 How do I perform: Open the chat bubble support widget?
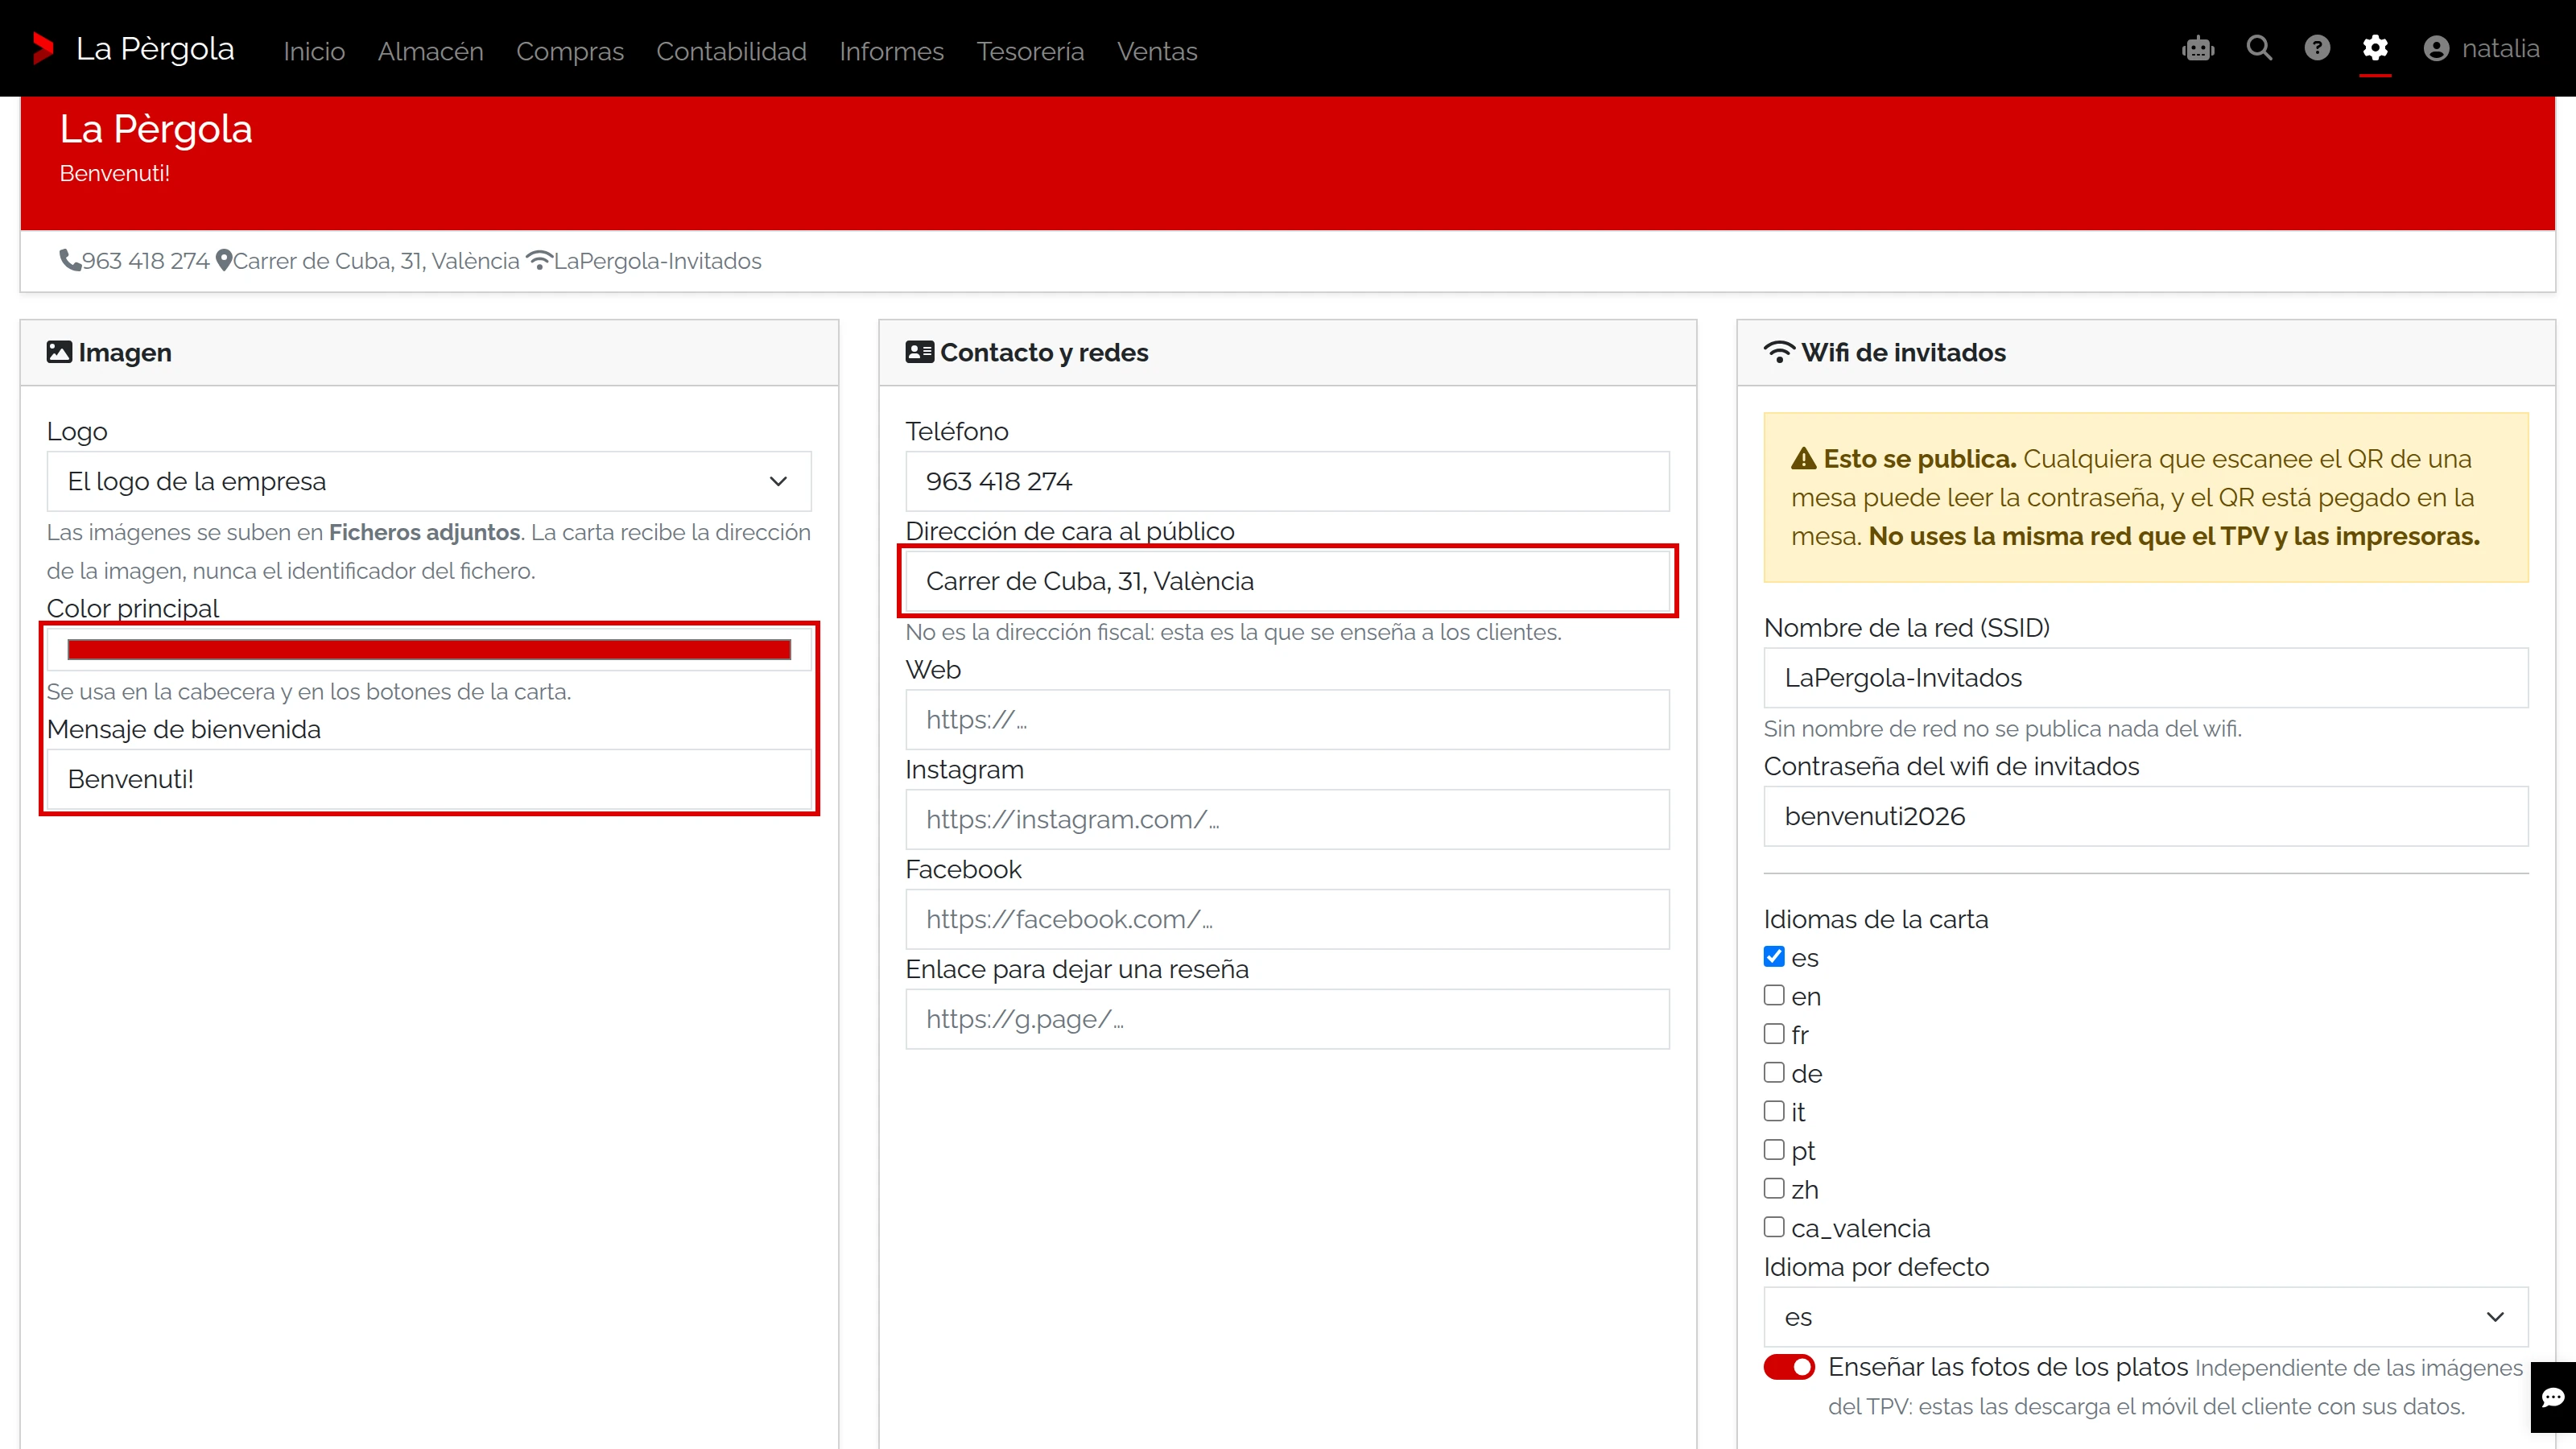[2553, 1397]
